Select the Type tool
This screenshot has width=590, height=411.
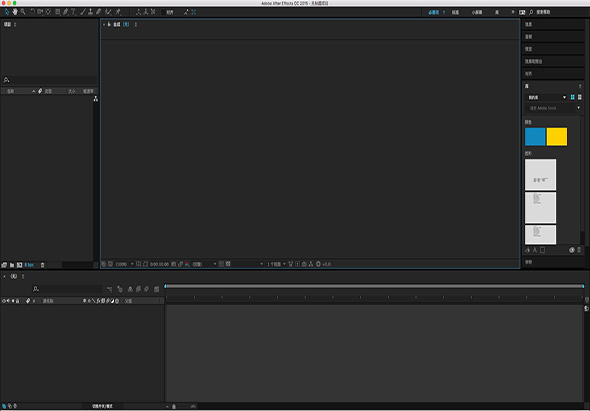click(x=73, y=12)
